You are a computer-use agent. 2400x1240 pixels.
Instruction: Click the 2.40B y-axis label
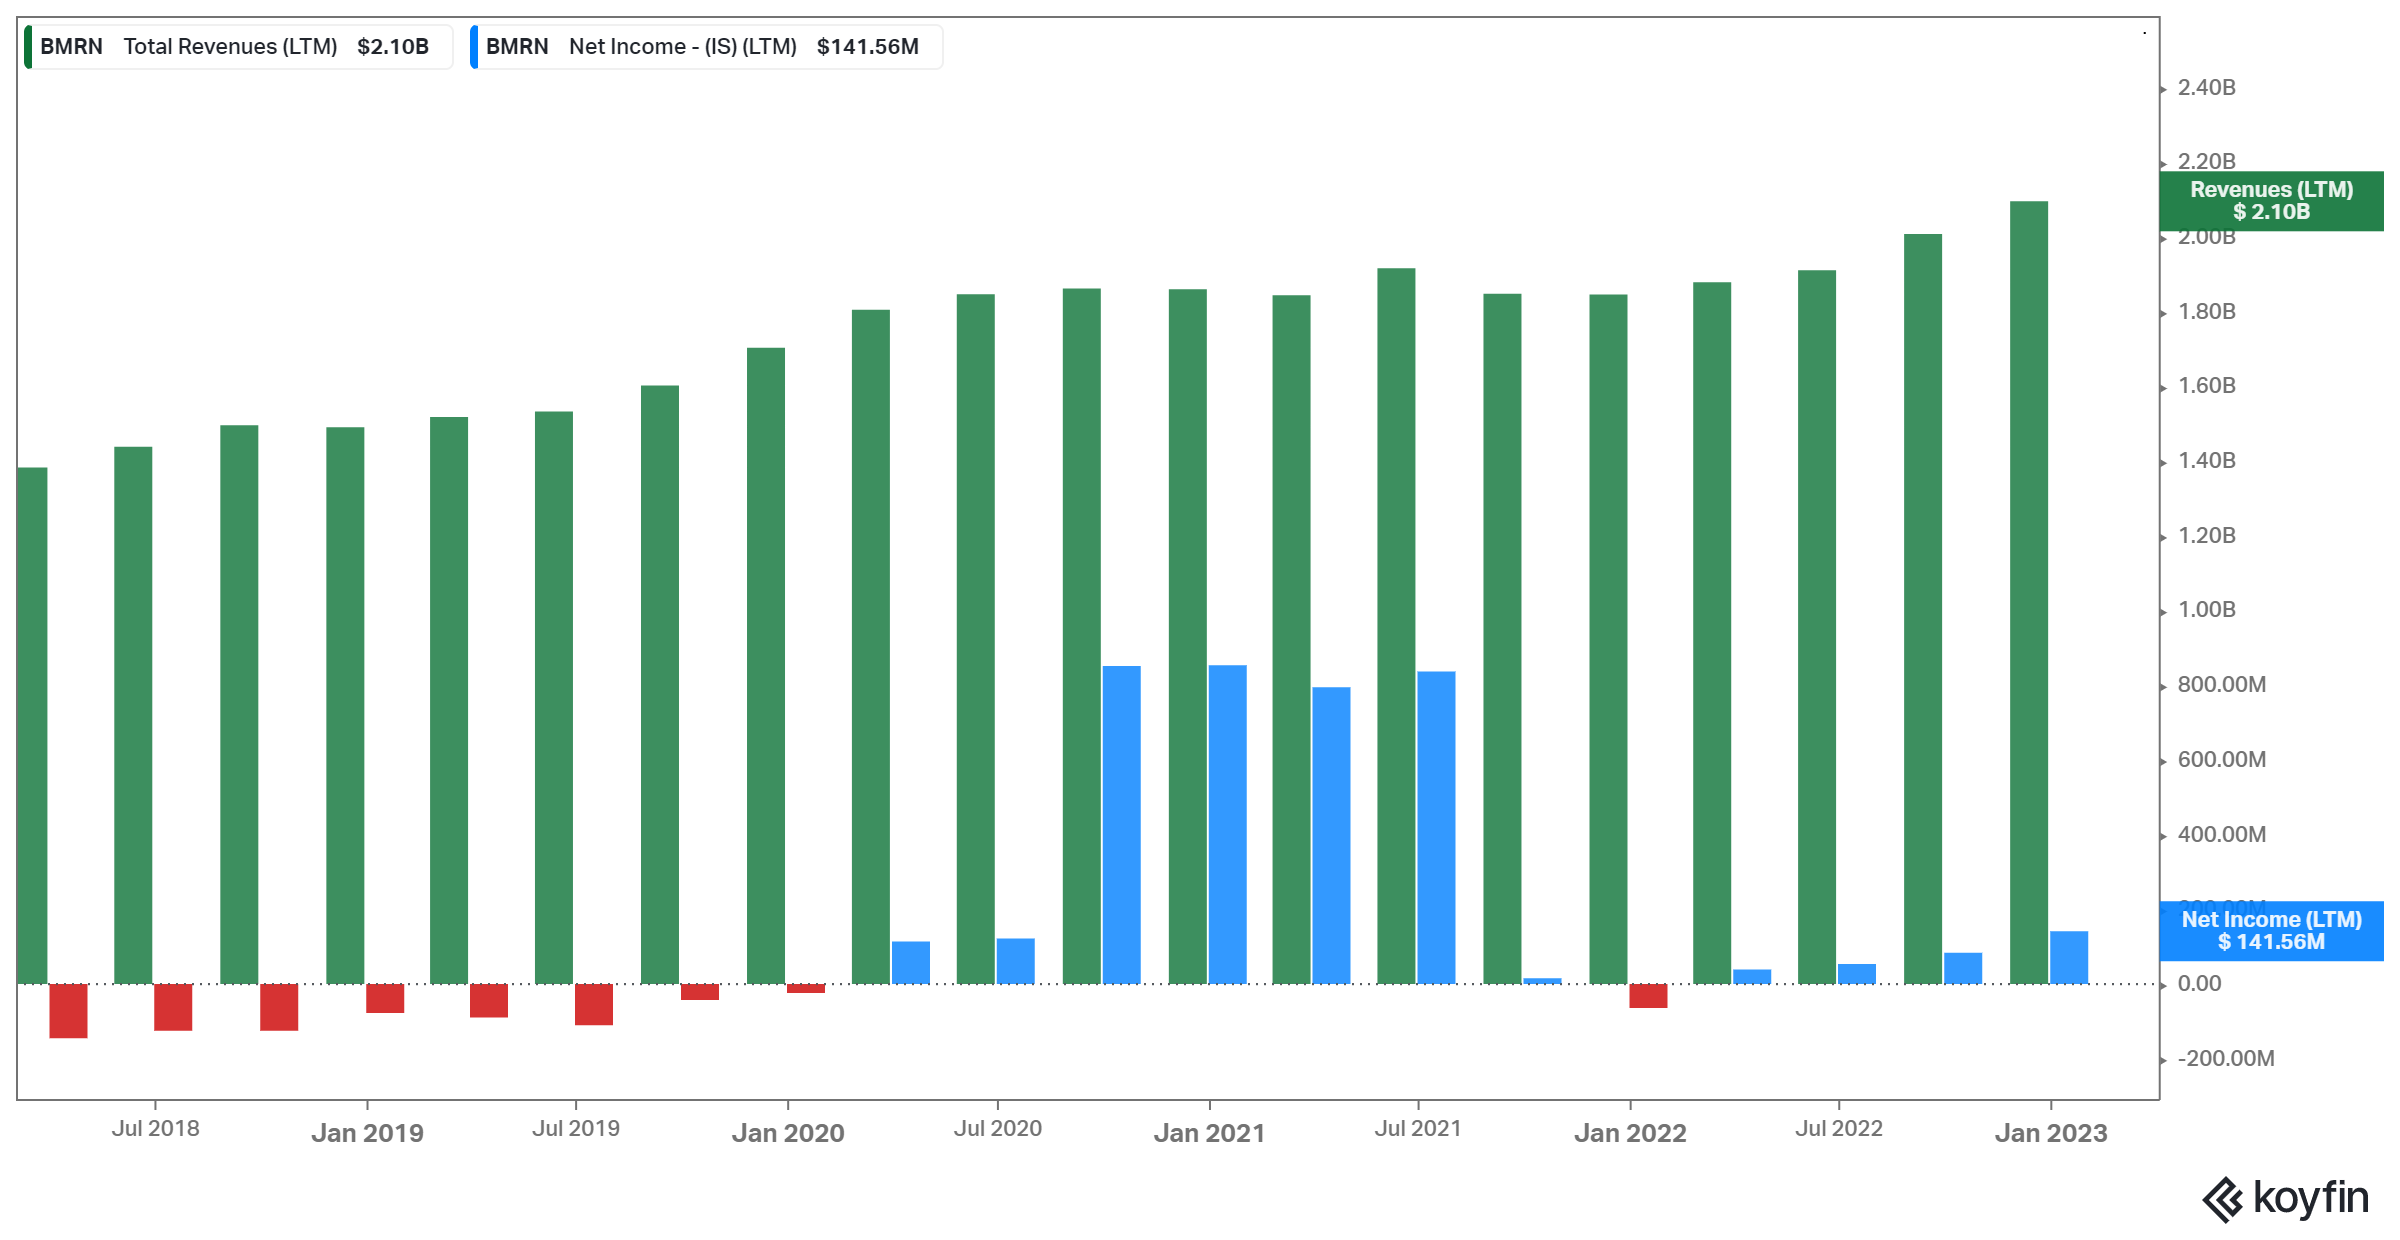[x=2206, y=88]
